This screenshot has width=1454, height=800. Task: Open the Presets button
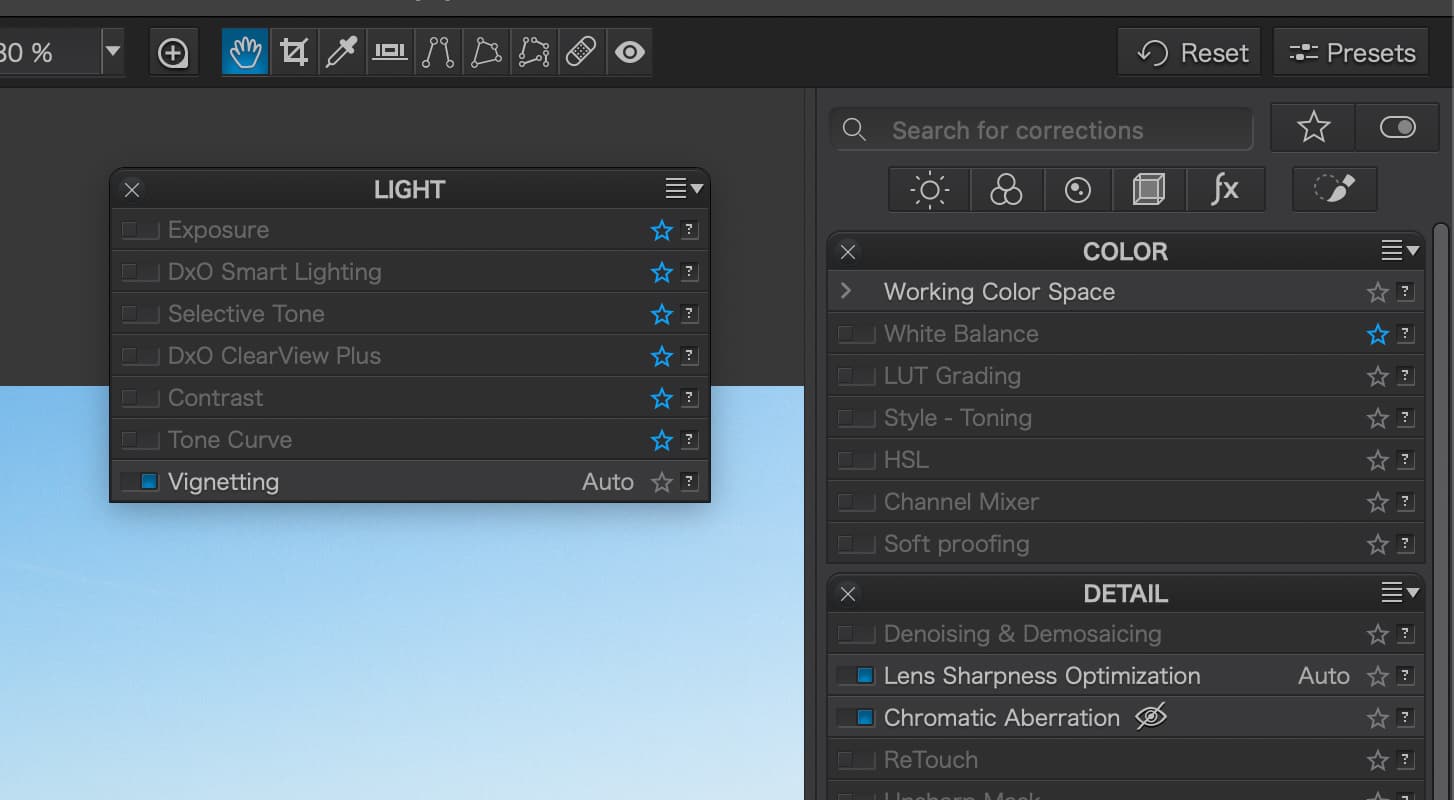[1352, 53]
